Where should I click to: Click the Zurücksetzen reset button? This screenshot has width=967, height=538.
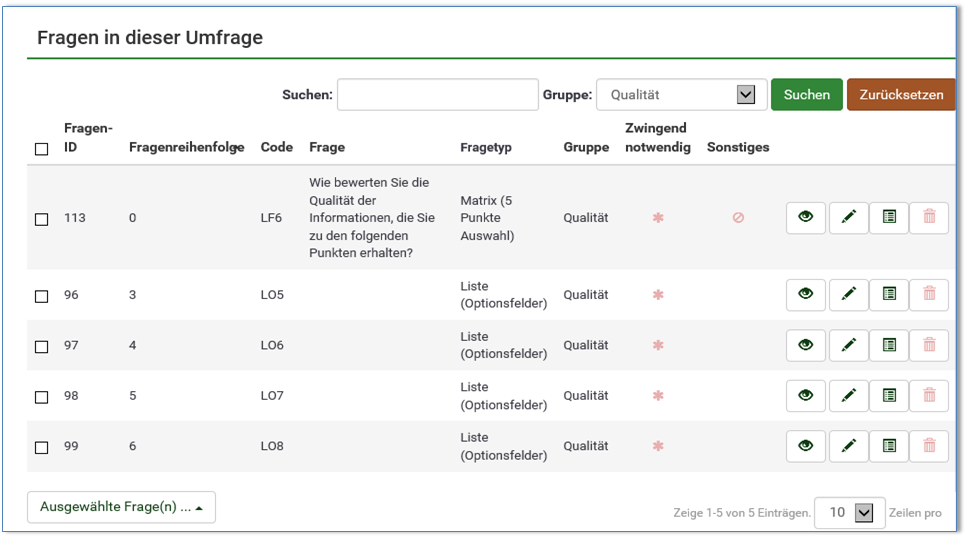coord(900,95)
